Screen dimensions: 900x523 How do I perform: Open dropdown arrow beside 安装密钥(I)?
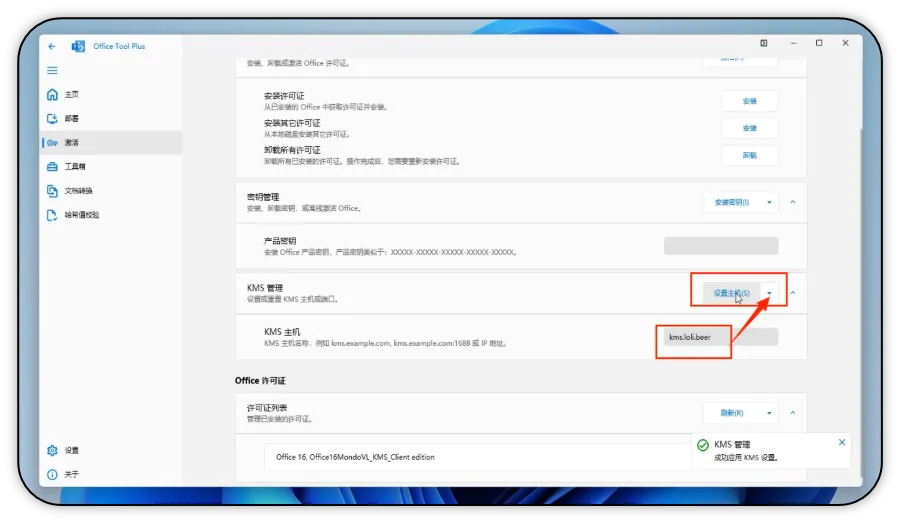pos(769,202)
